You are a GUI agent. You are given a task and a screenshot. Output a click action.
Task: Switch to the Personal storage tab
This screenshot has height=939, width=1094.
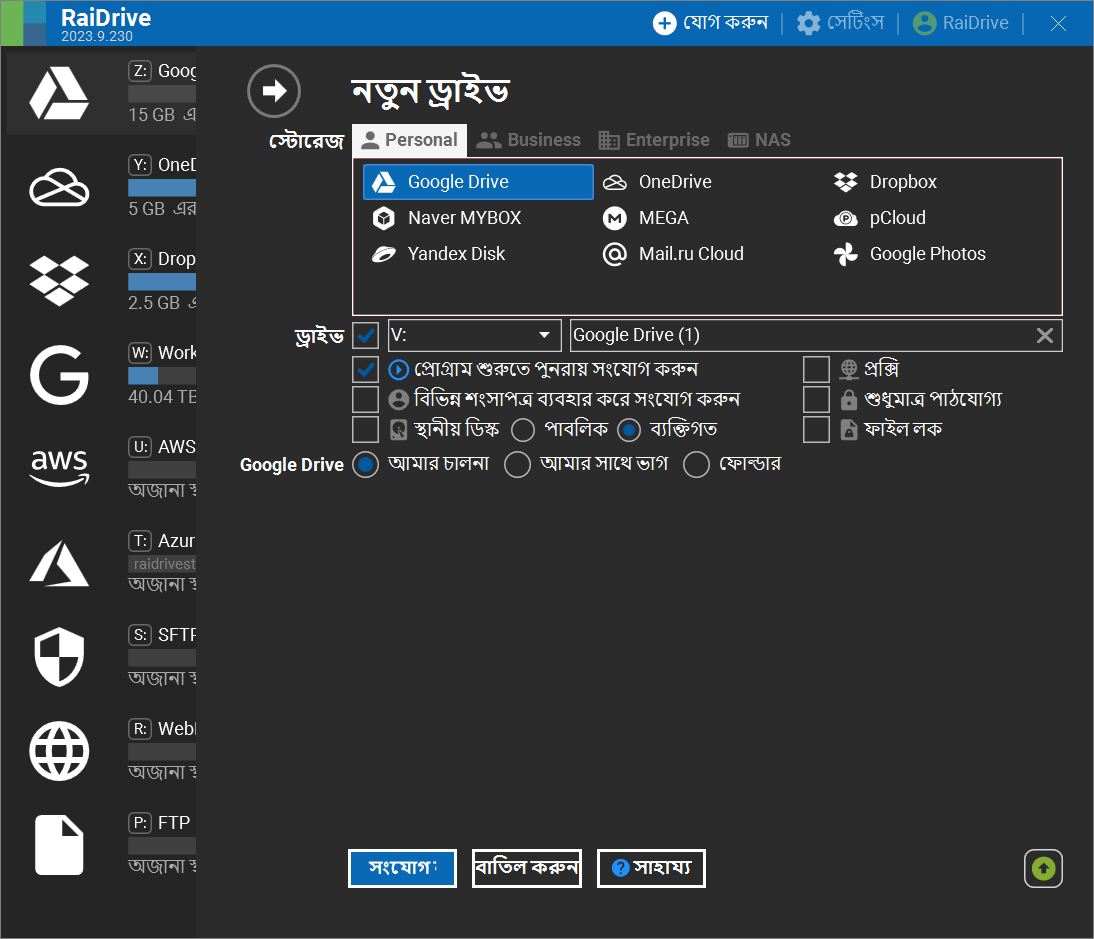(410, 140)
